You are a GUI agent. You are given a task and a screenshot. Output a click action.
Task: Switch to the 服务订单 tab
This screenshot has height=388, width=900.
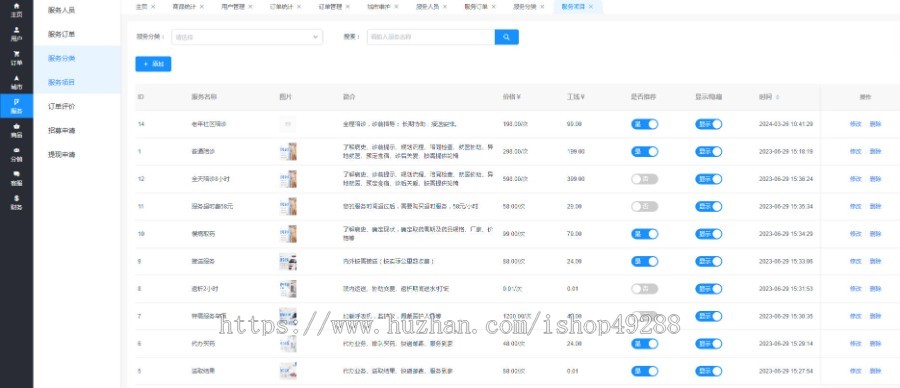[476, 7]
